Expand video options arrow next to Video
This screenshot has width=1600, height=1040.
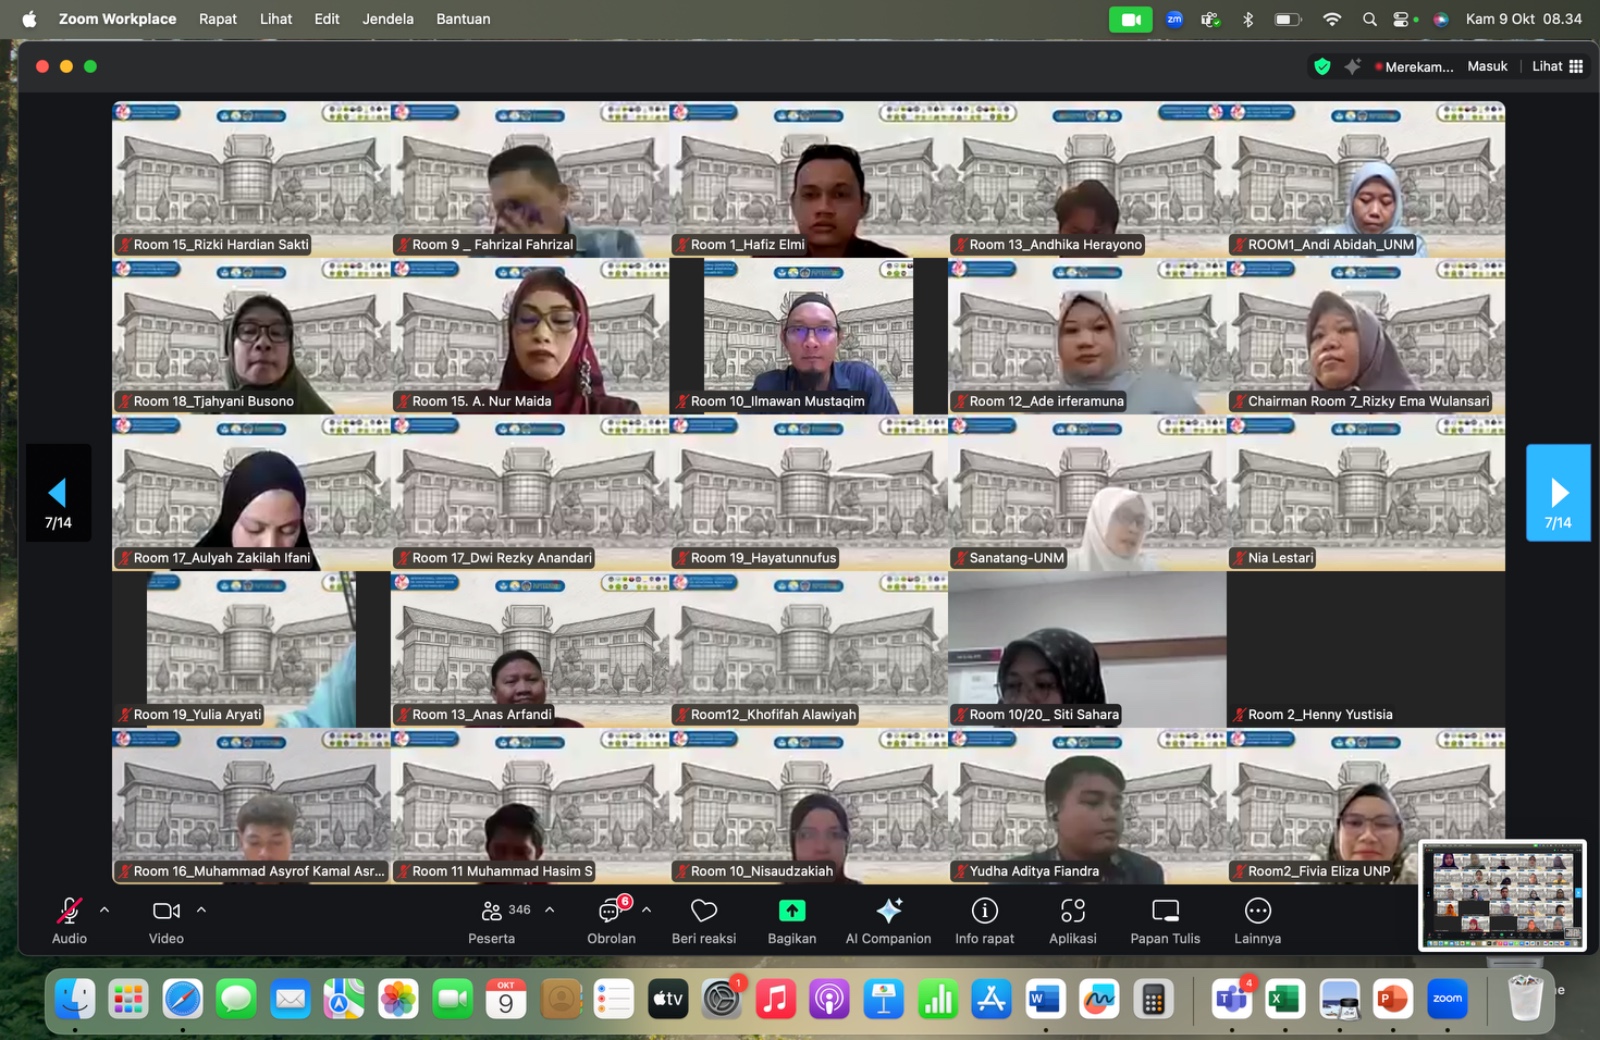click(x=201, y=910)
